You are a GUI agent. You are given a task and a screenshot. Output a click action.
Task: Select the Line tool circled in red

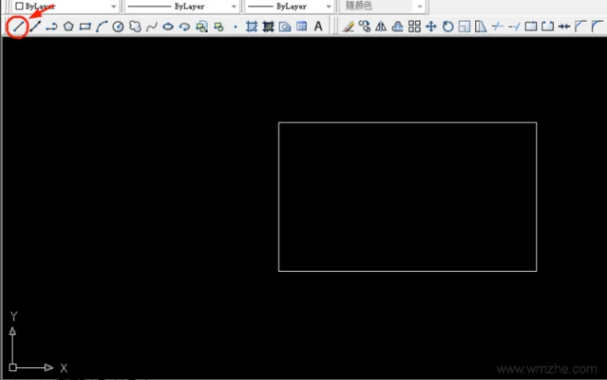point(18,27)
